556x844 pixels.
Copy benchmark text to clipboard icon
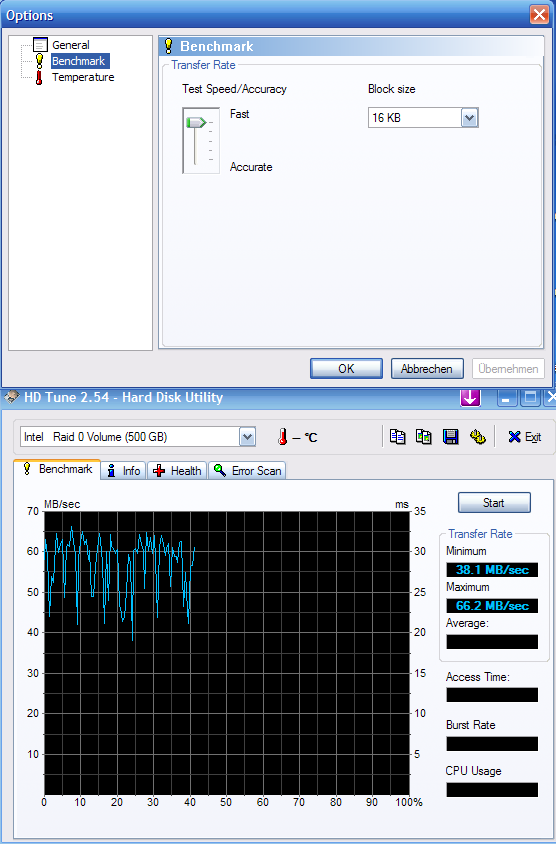[x=397, y=437]
